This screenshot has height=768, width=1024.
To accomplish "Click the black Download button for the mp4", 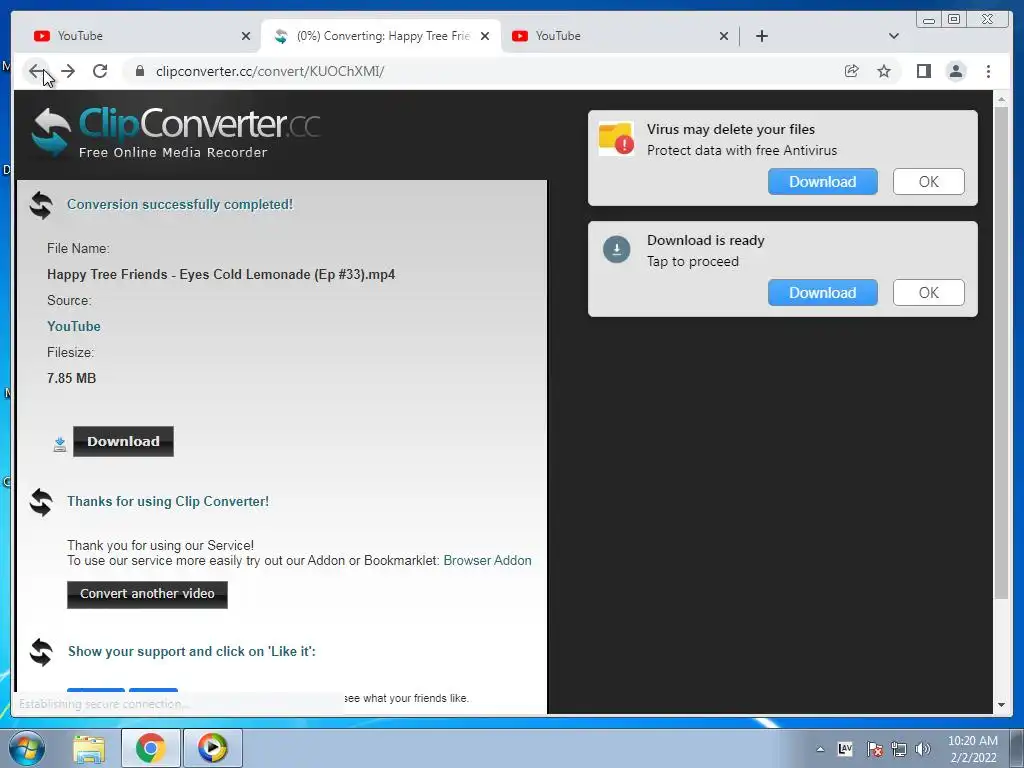I will pos(123,441).
